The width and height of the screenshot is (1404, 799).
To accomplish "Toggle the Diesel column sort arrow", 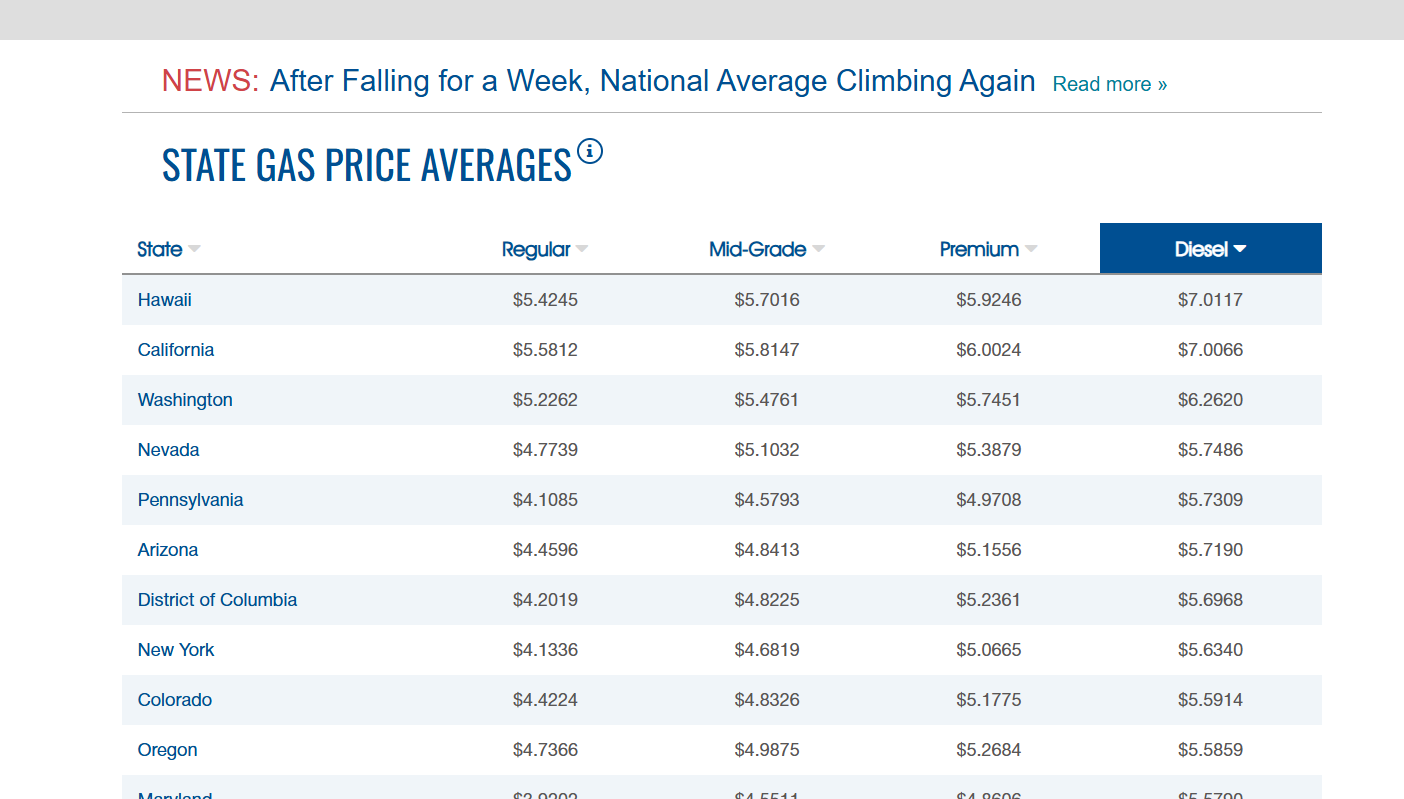I will pyautogui.click(x=1240, y=249).
